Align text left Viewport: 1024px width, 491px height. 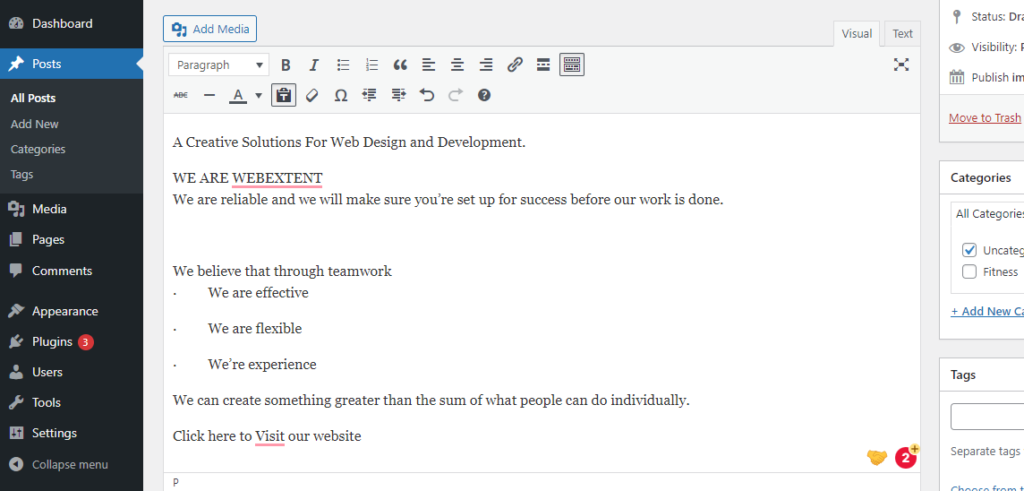pyautogui.click(x=428, y=65)
